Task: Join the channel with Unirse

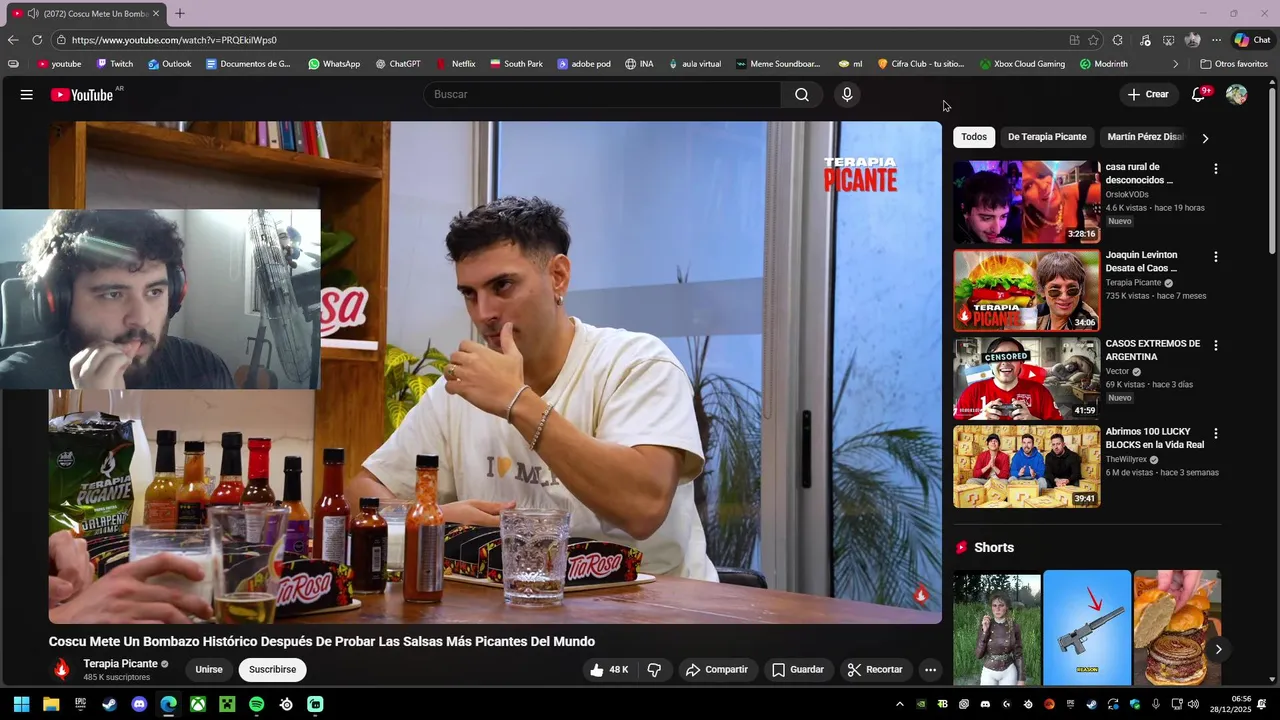Action: 209,670
